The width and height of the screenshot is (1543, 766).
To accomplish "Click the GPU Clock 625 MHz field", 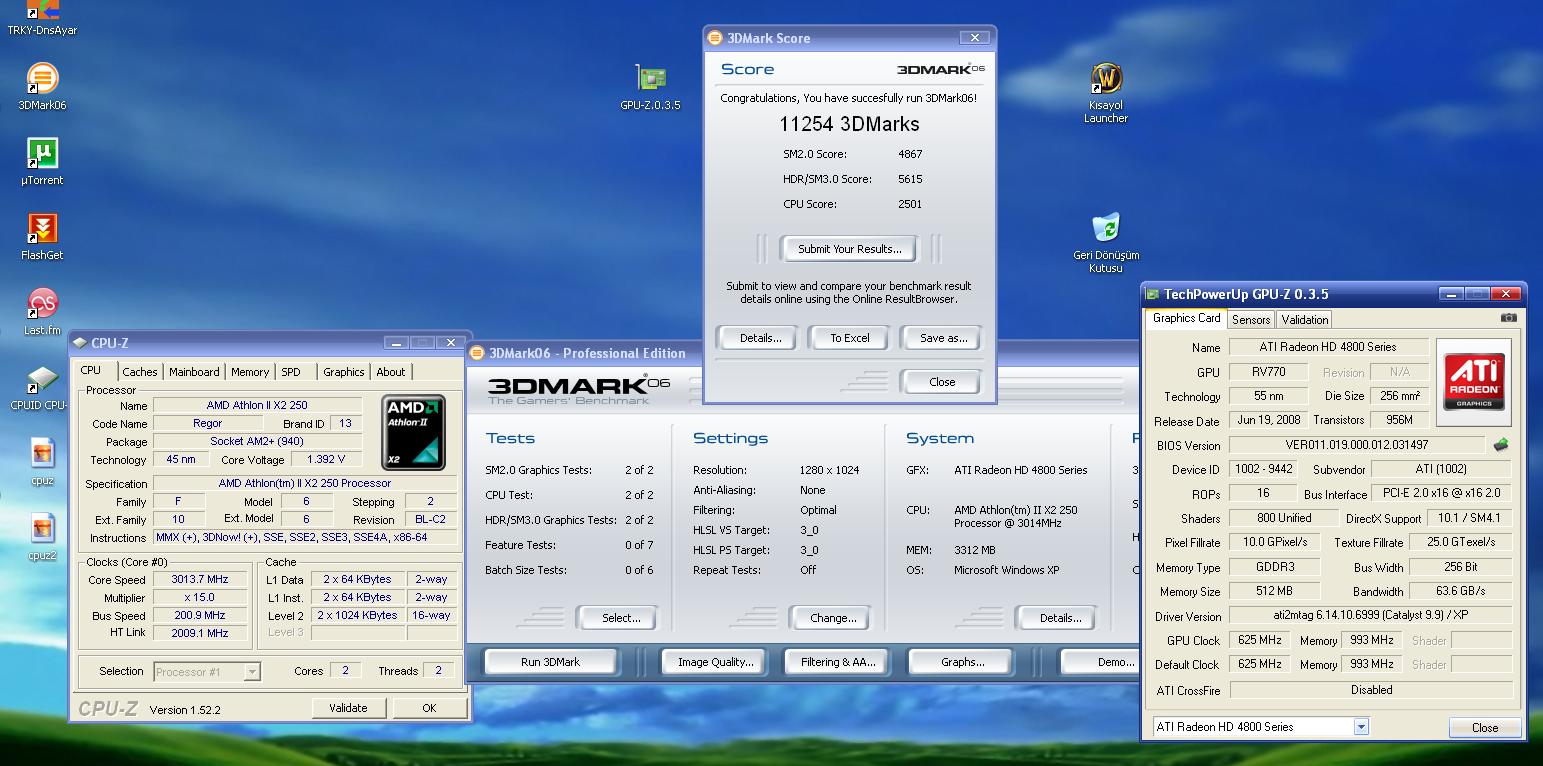I will coord(1260,640).
